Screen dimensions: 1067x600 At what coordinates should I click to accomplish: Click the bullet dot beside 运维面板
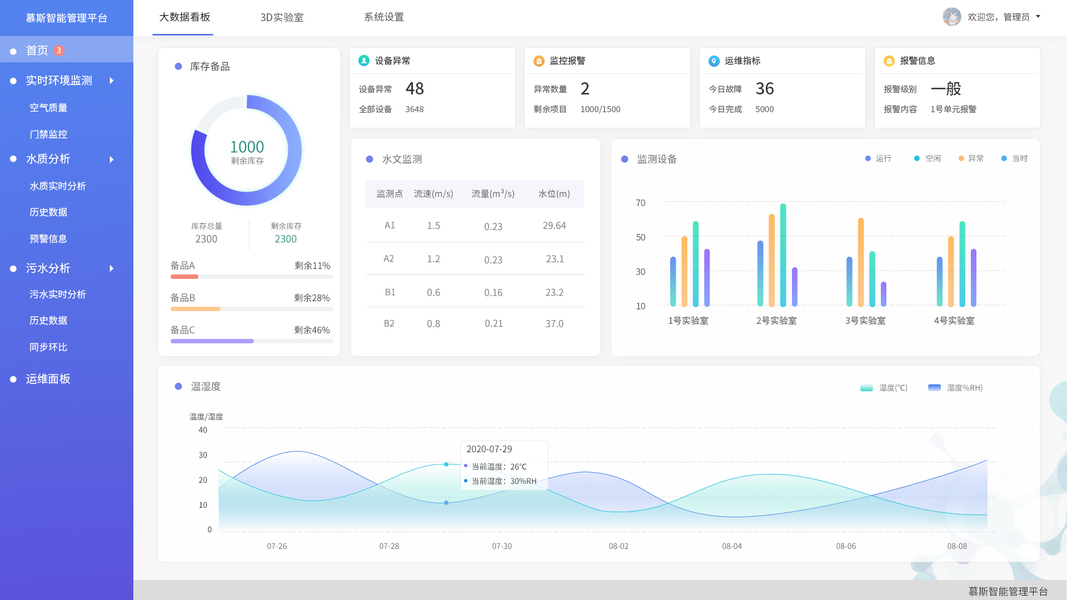click(x=13, y=380)
